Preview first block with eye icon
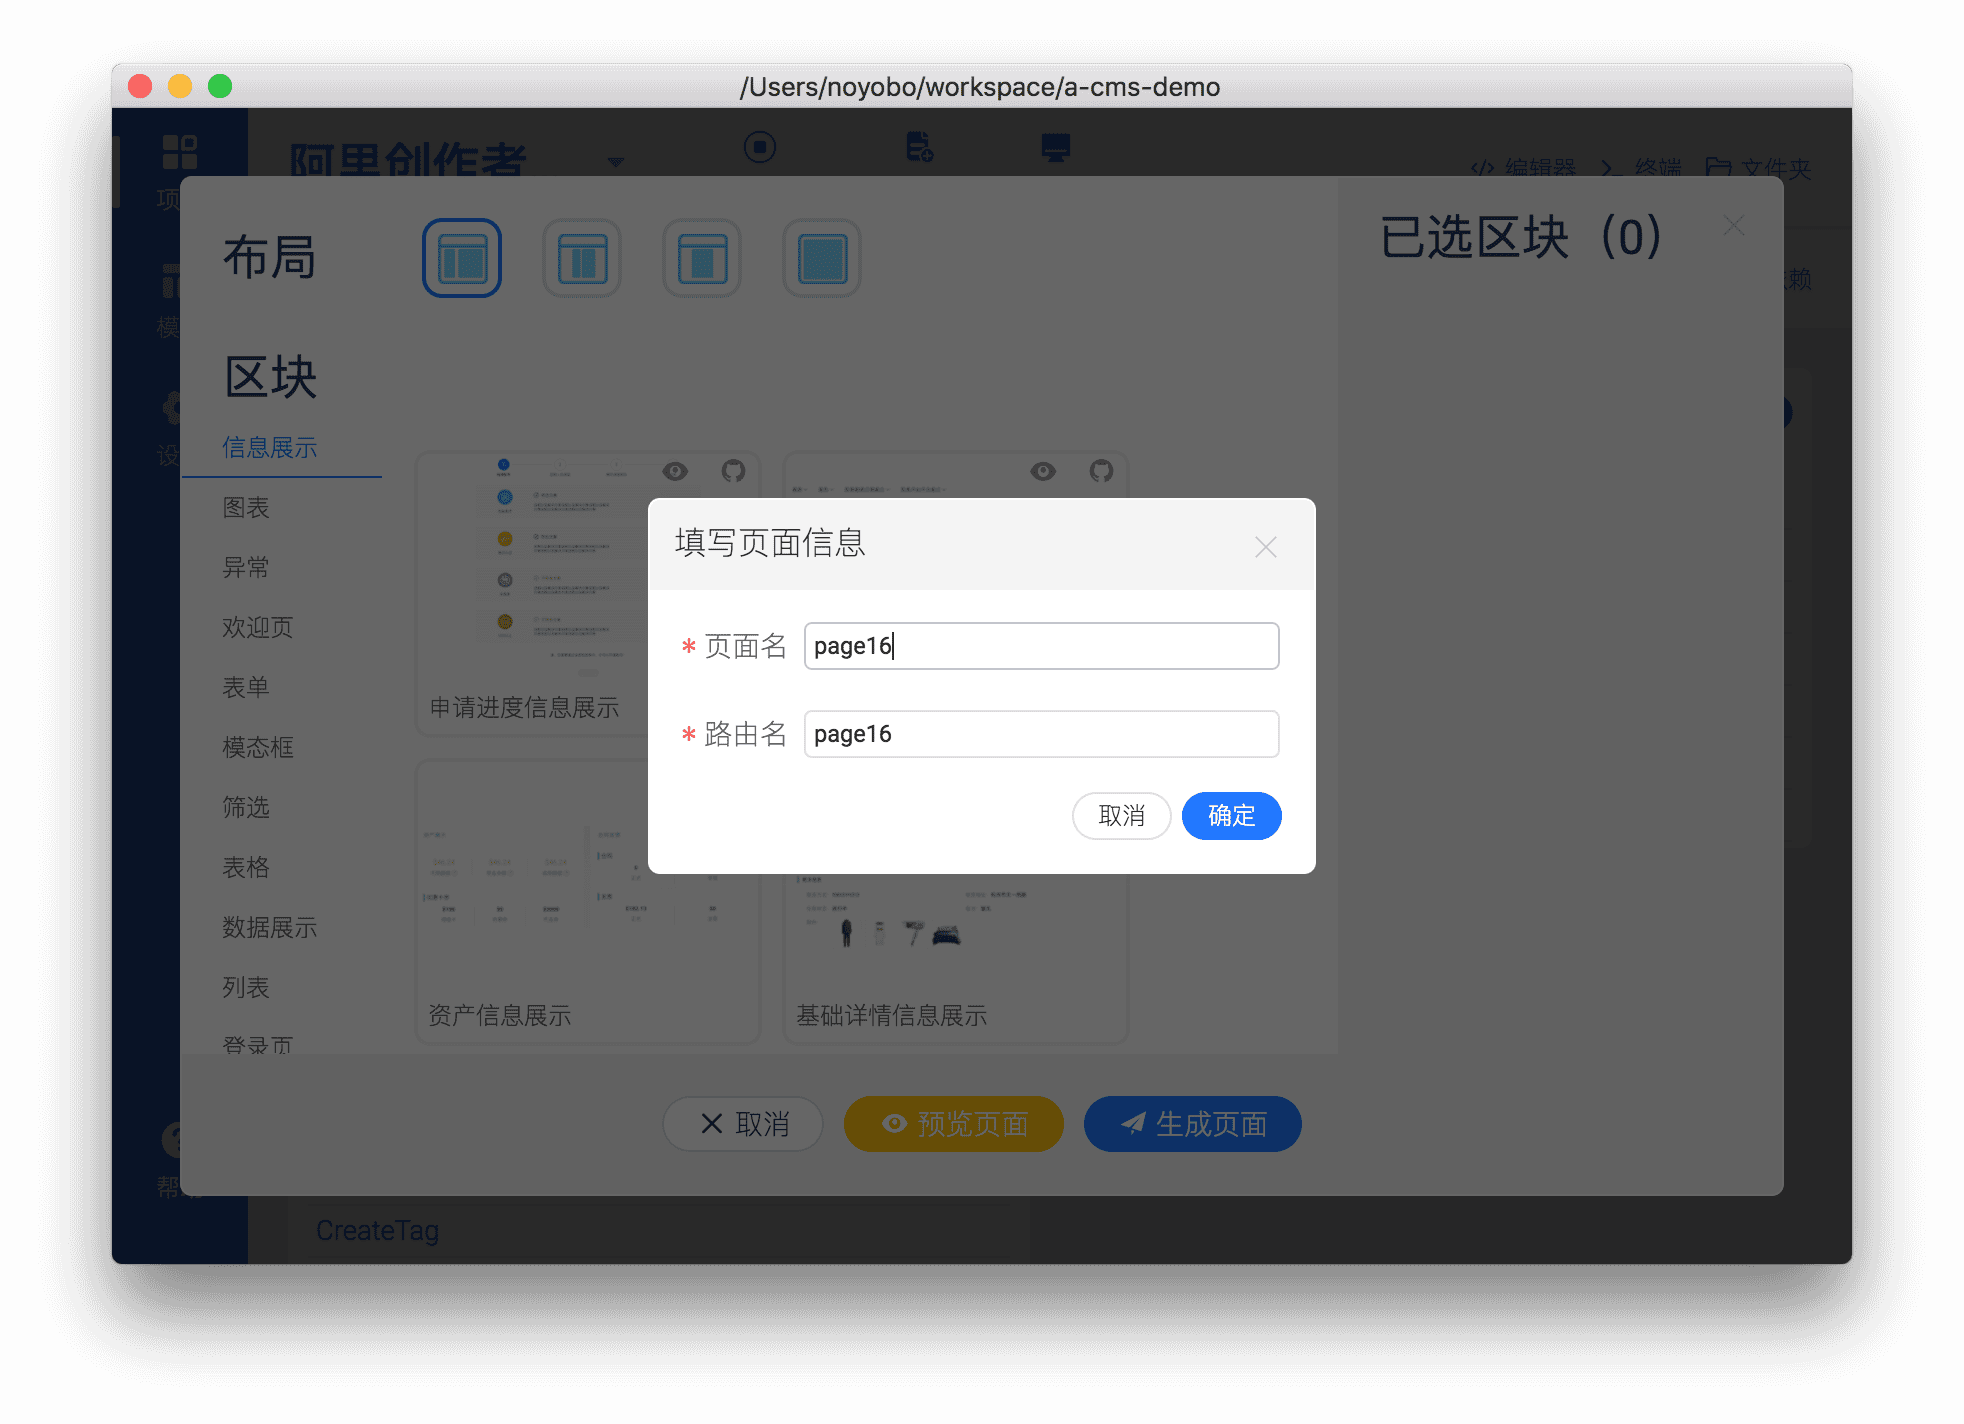The width and height of the screenshot is (1964, 1424). (675, 471)
